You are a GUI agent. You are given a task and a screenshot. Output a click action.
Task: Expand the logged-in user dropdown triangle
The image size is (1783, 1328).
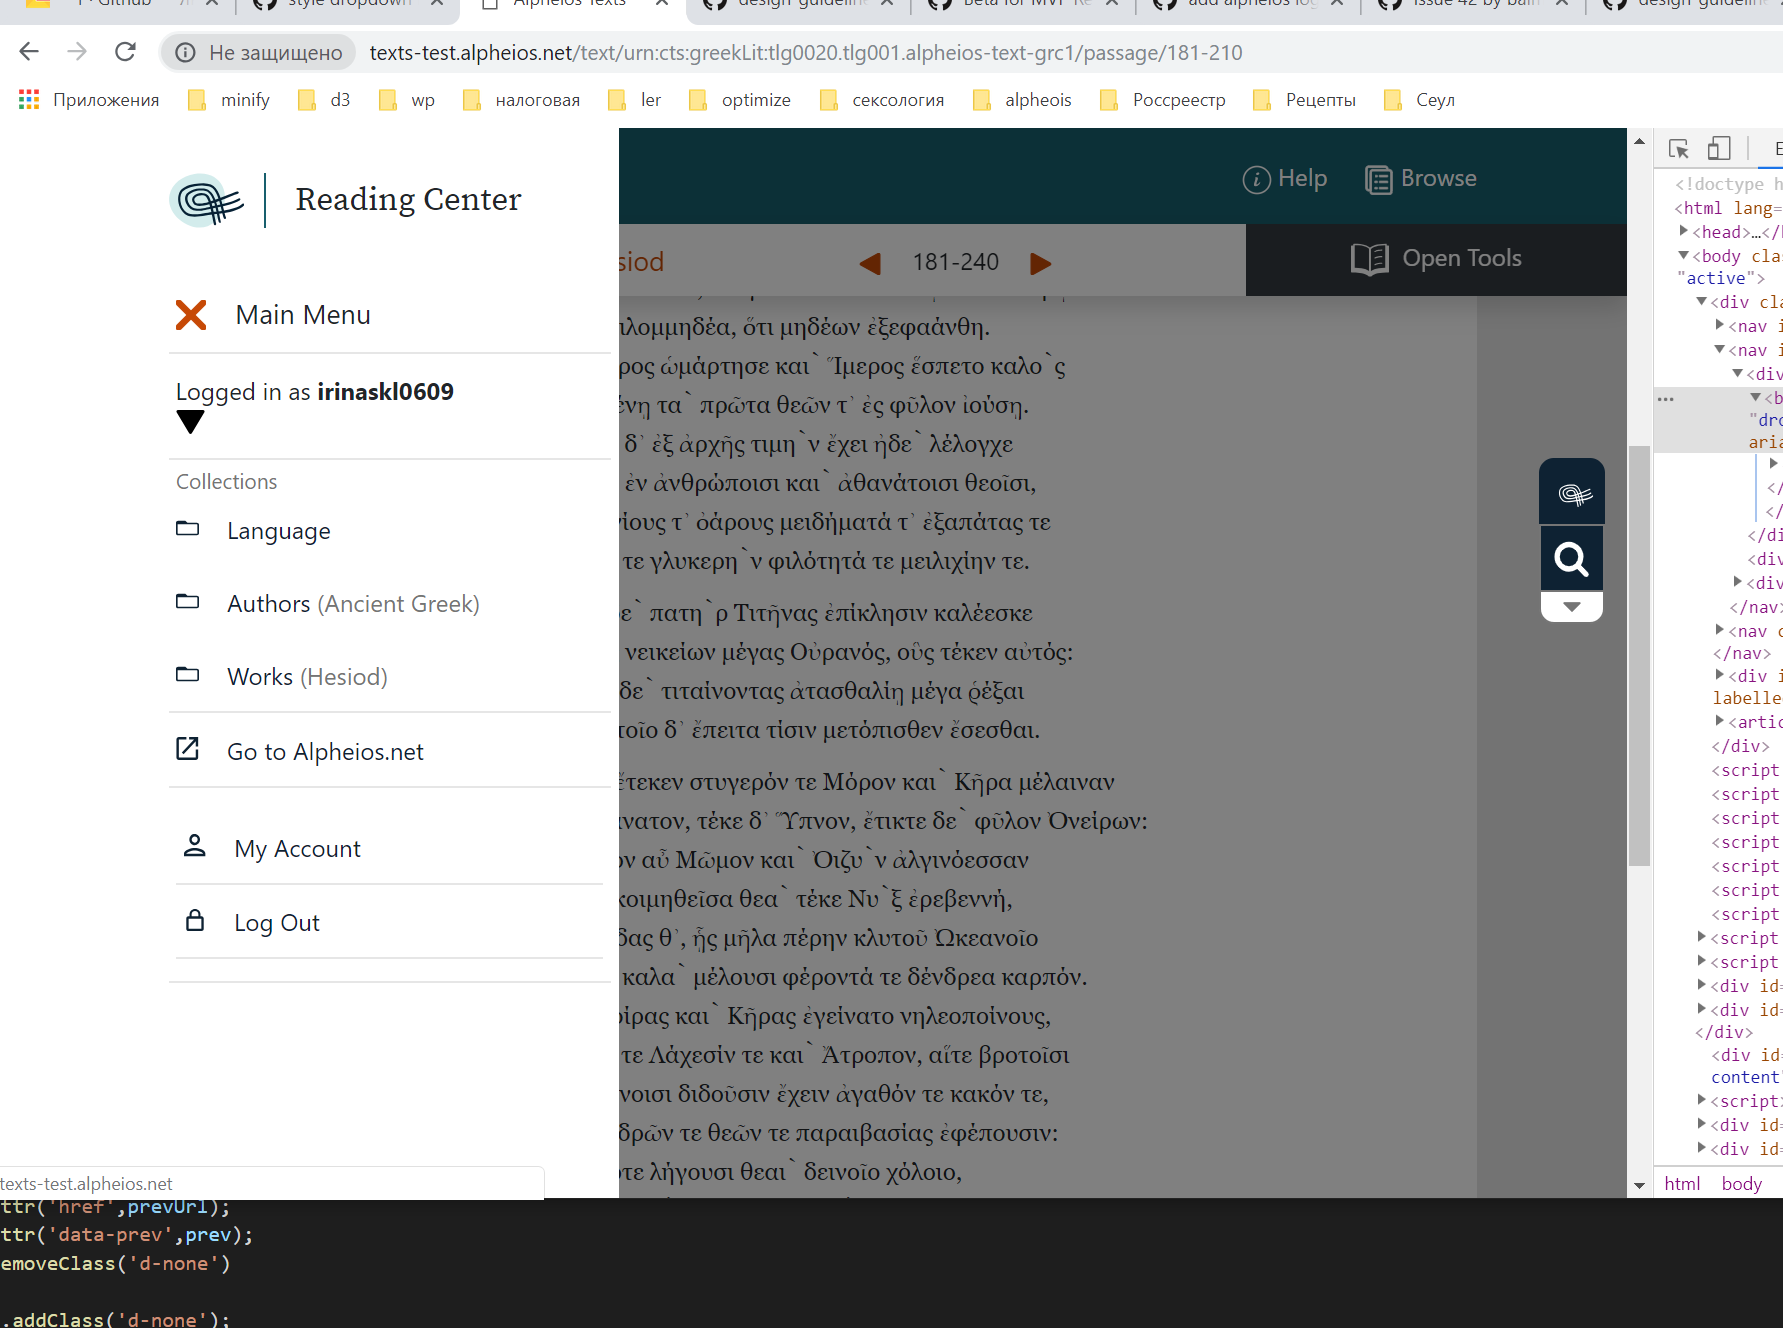190,422
